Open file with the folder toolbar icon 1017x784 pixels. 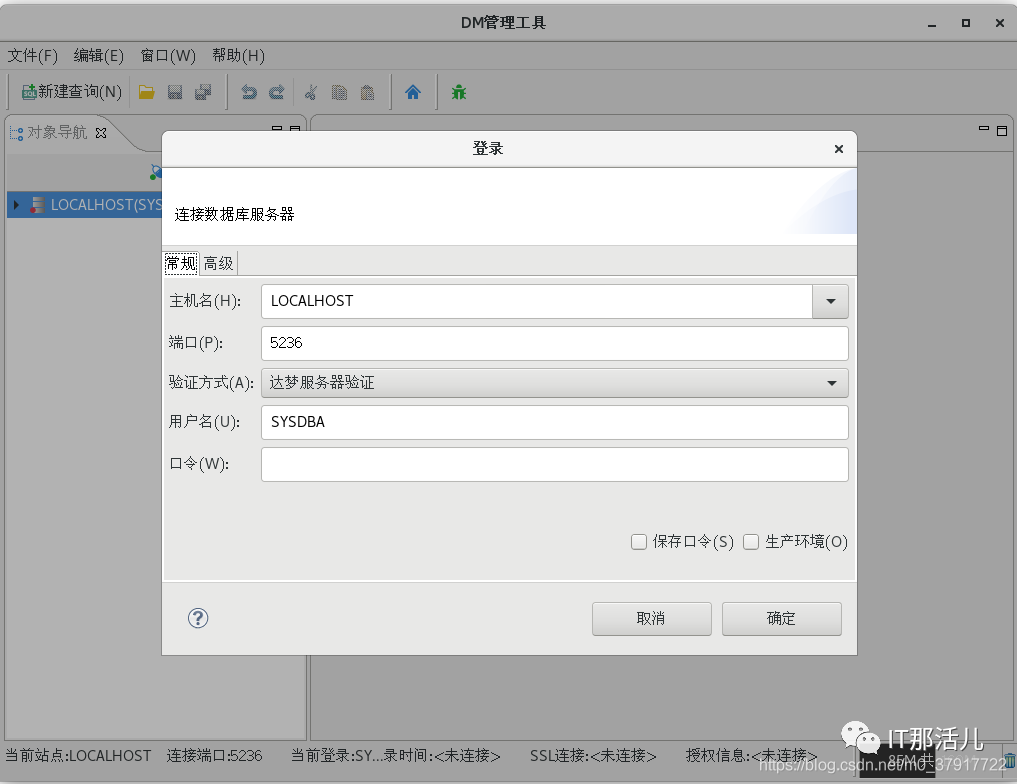[x=147, y=92]
